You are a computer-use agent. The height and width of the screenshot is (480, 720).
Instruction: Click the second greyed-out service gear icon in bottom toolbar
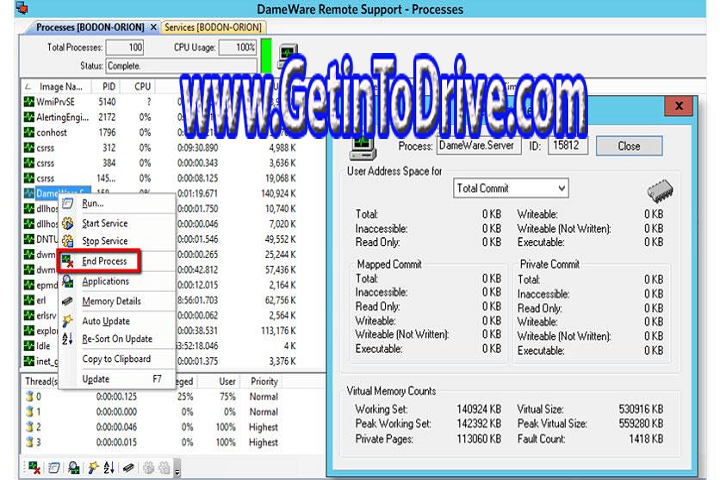tap(164, 468)
